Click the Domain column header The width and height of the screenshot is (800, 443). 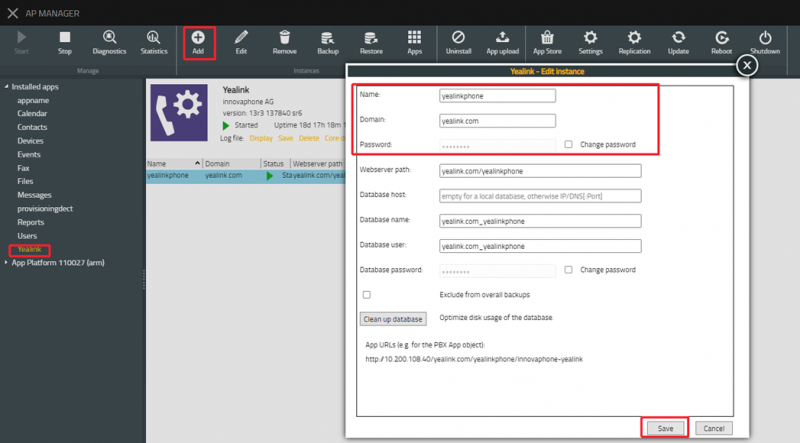click(232, 164)
